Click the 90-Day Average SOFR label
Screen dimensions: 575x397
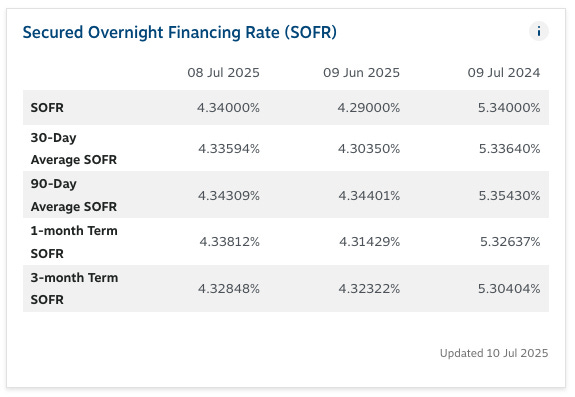74,195
